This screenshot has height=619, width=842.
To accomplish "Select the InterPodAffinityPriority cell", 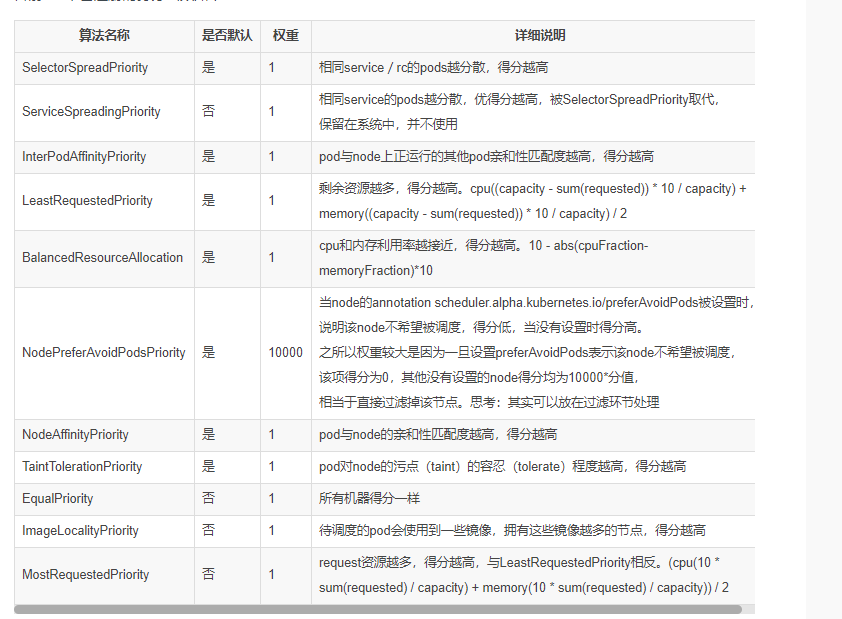I will [x=104, y=157].
